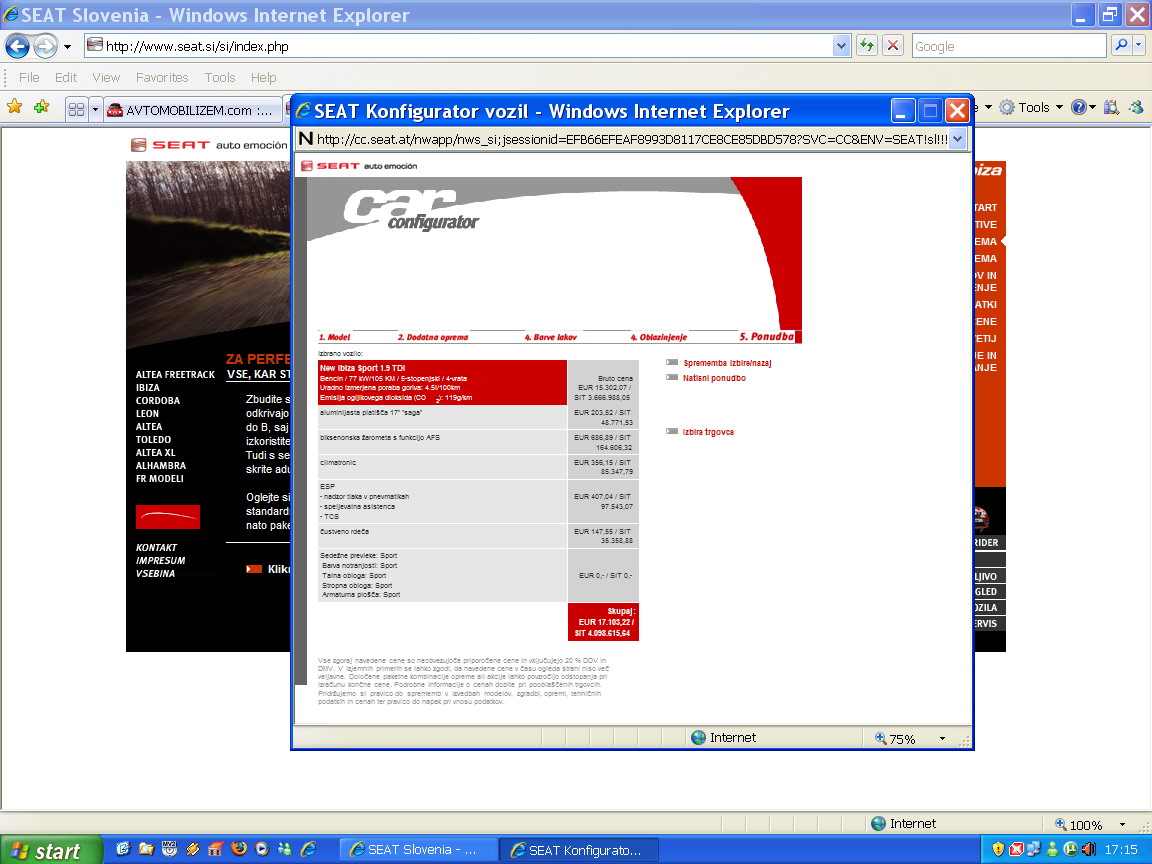The width and height of the screenshot is (1152, 864).
Task: Click red car silhouette thumbnail on SEAT page
Action: pyautogui.click(x=168, y=516)
